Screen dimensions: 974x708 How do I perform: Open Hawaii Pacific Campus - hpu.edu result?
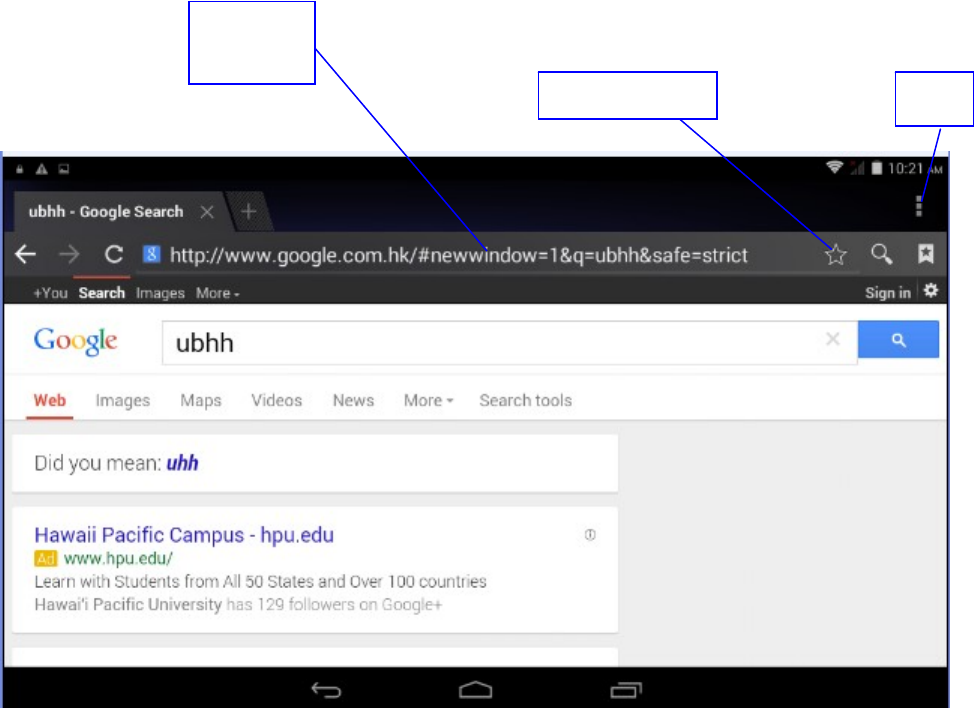tap(184, 535)
